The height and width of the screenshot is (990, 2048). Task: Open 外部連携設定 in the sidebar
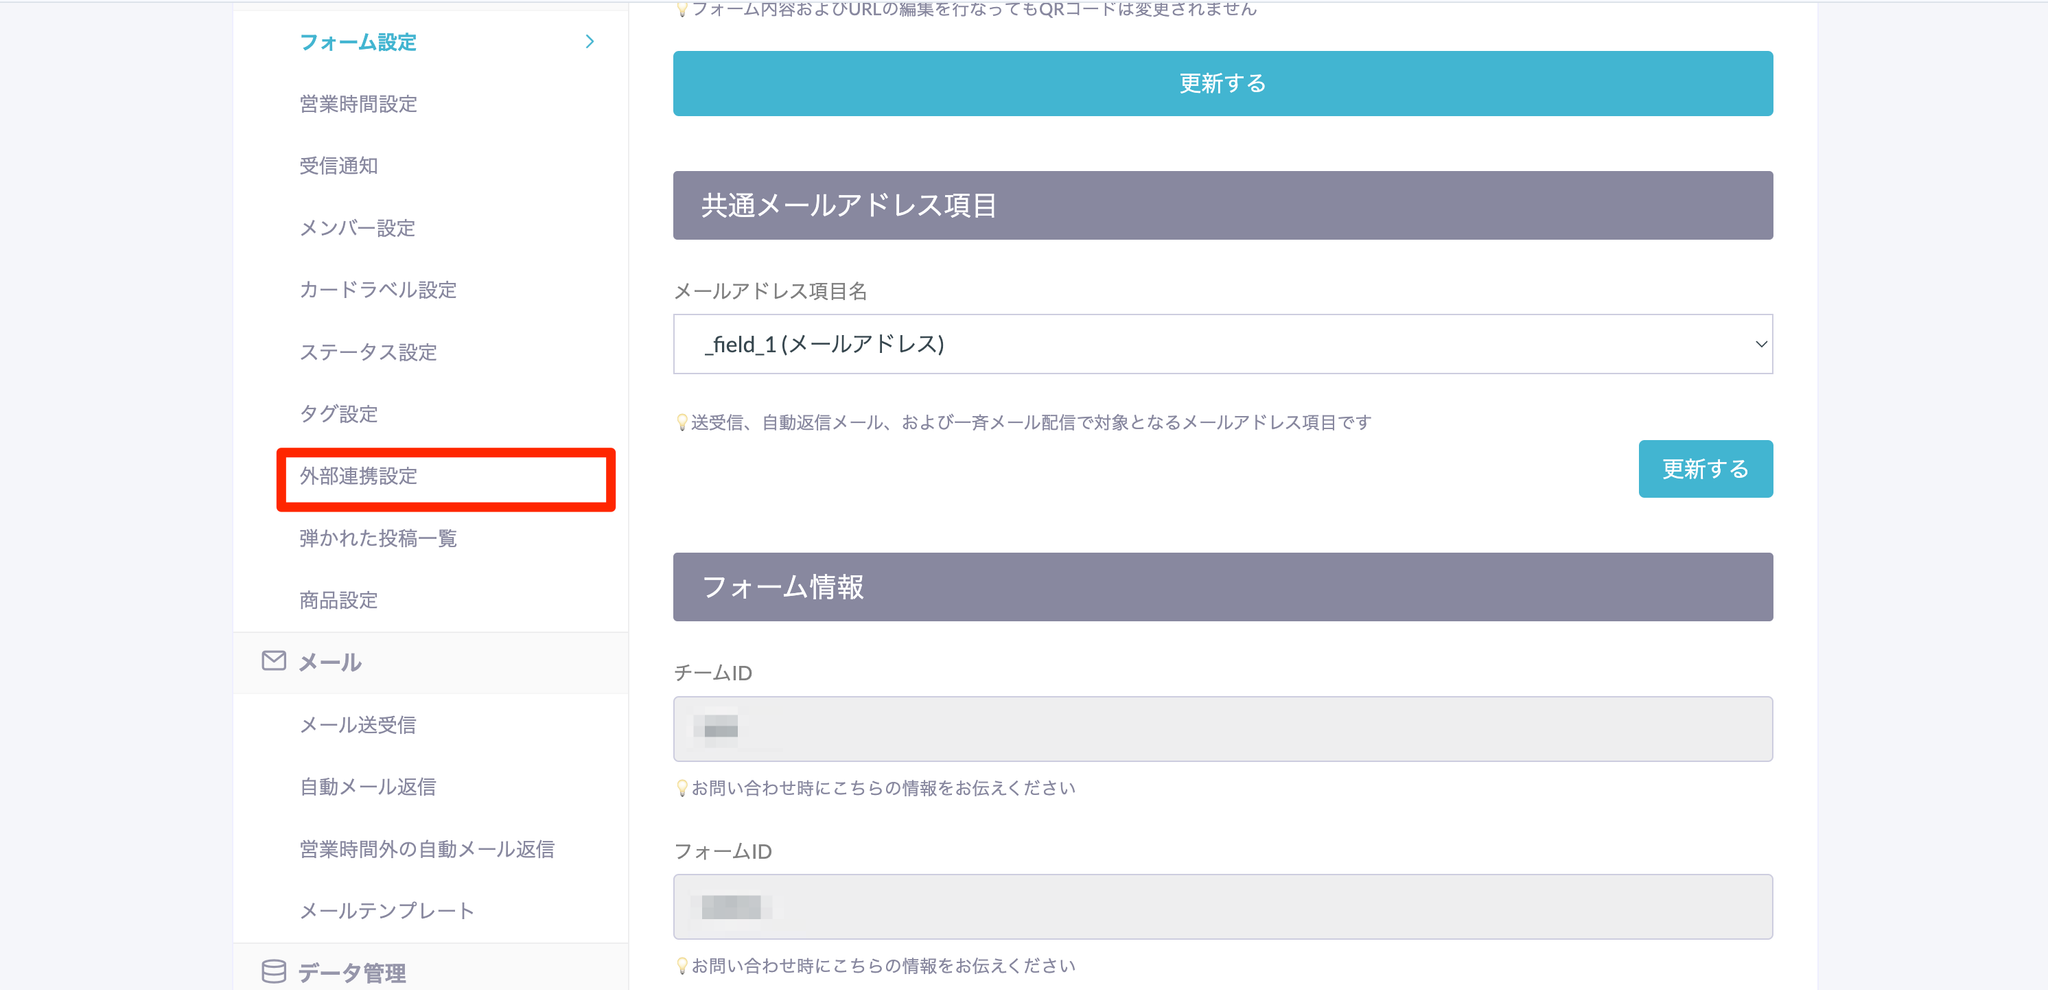[x=359, y=477]
